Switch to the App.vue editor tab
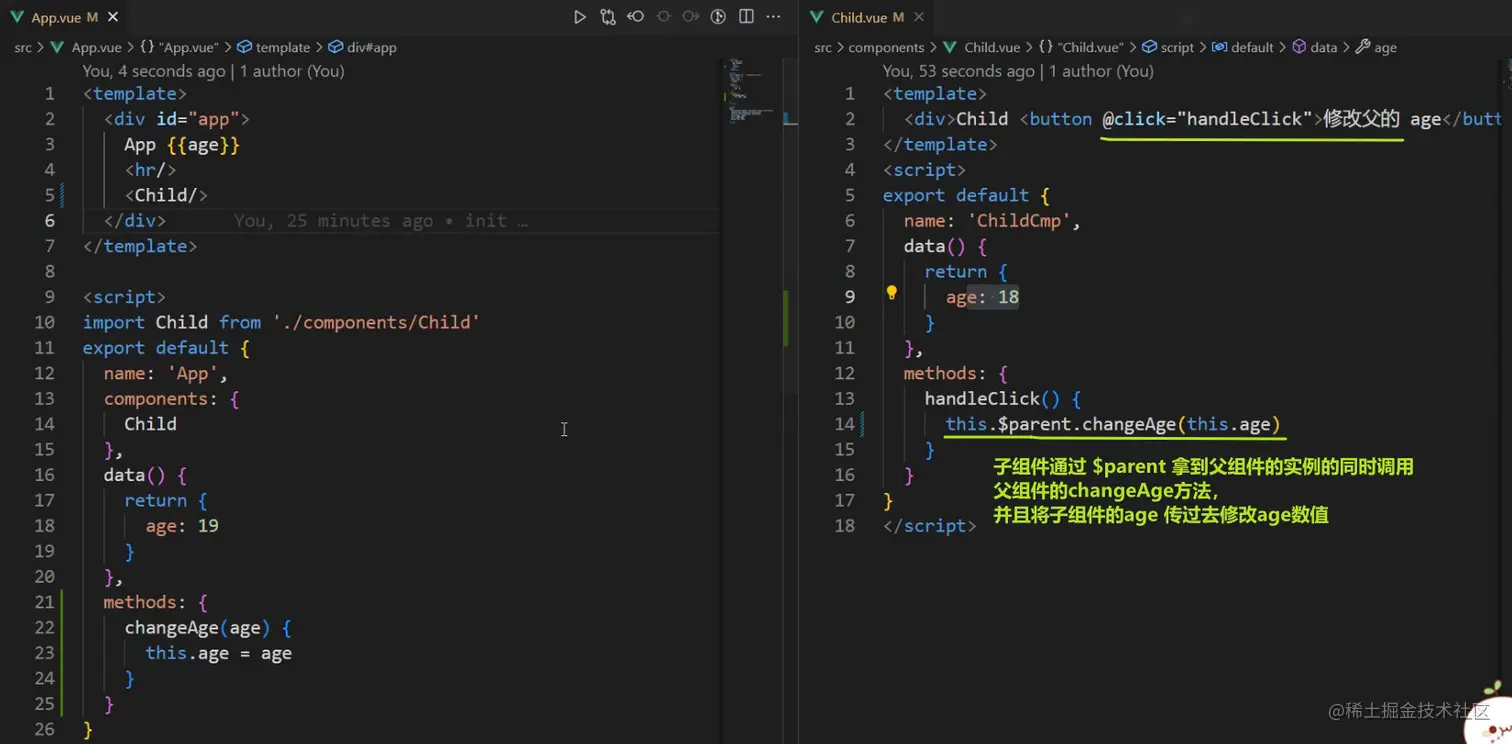 click(x=55, y=18)
